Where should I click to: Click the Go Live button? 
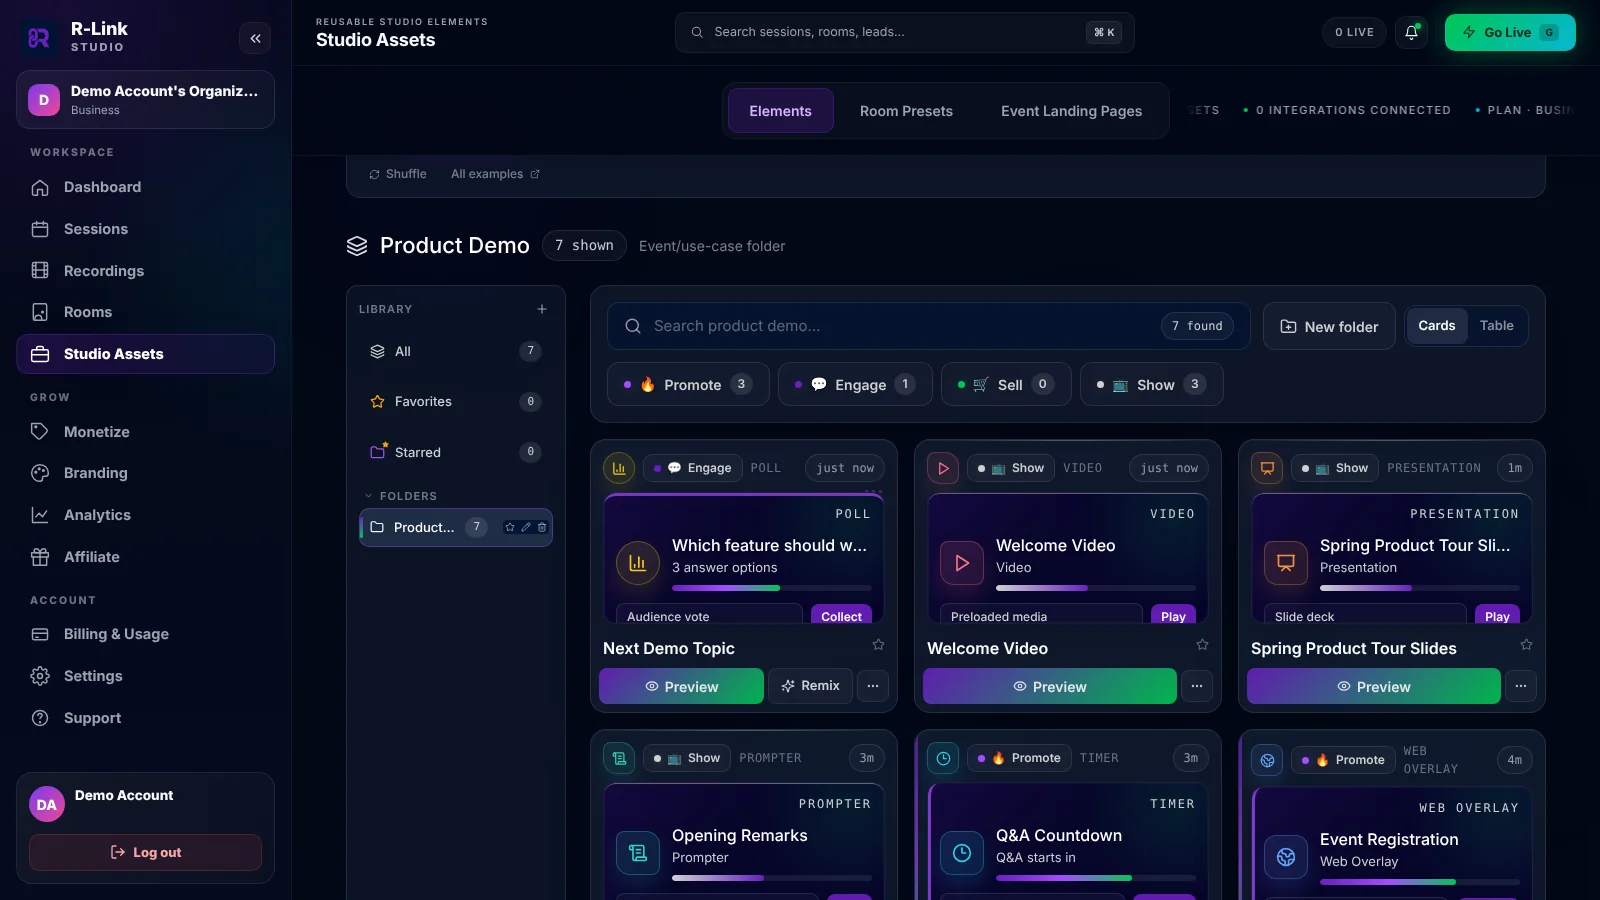click(x=1510, y=32)
